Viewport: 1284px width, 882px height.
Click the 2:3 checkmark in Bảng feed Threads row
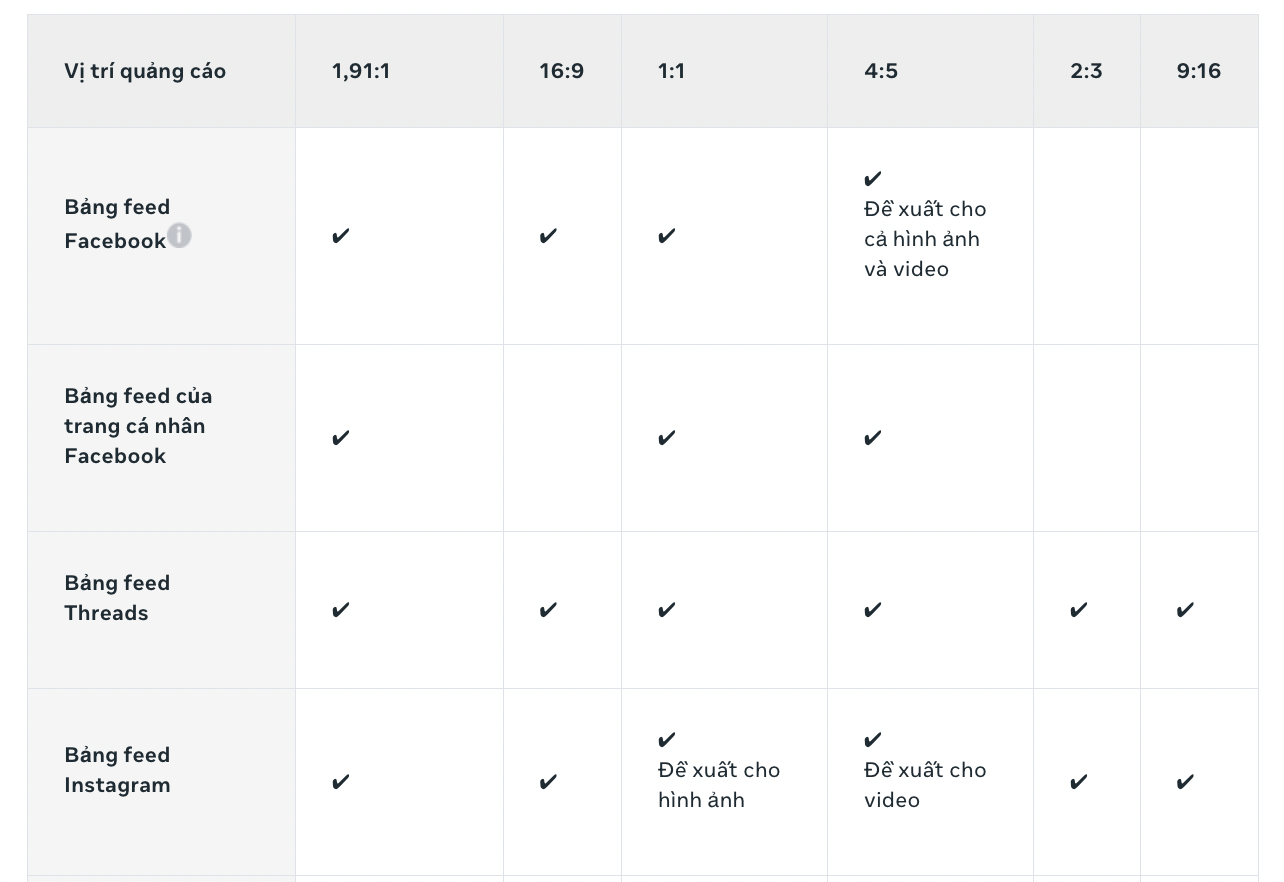click(x=1078, y=610)
